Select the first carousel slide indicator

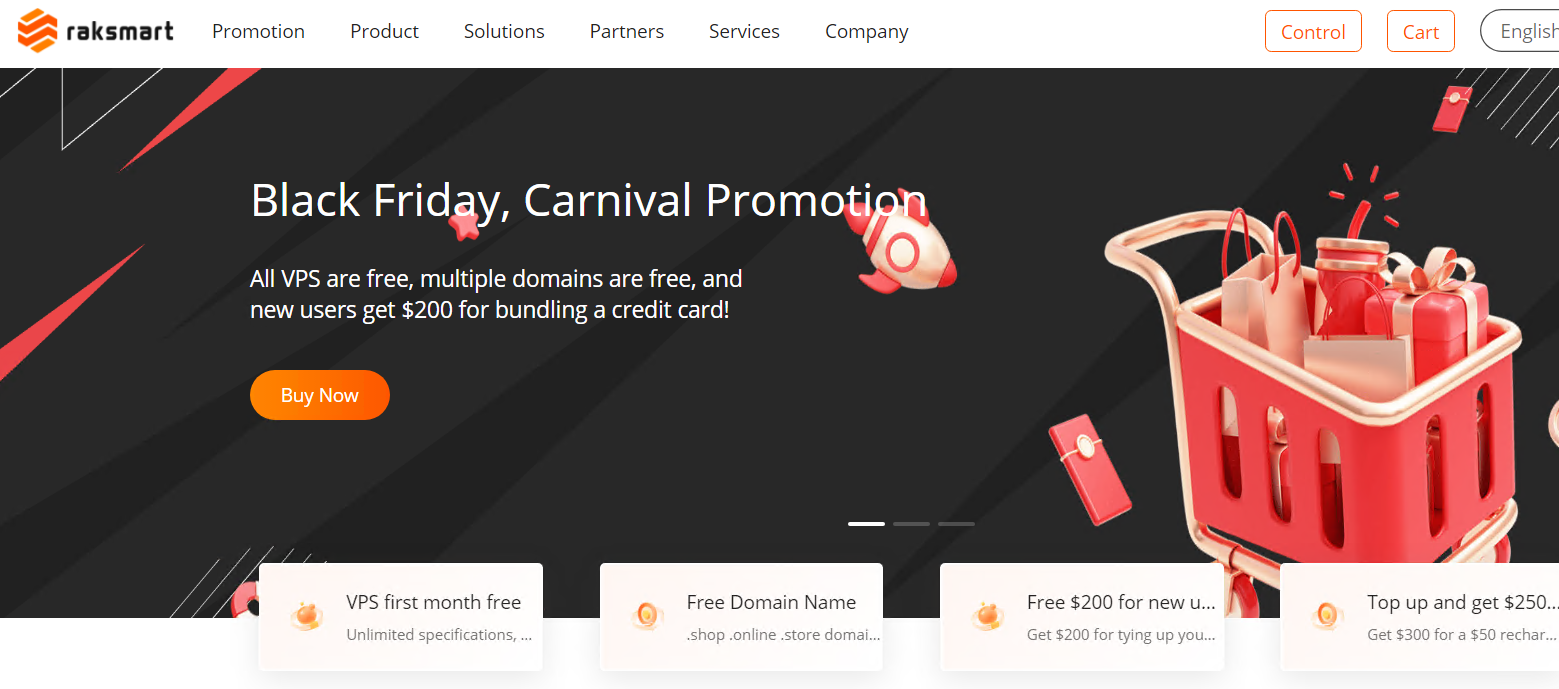pyautogui.click(x=866, y=524)
